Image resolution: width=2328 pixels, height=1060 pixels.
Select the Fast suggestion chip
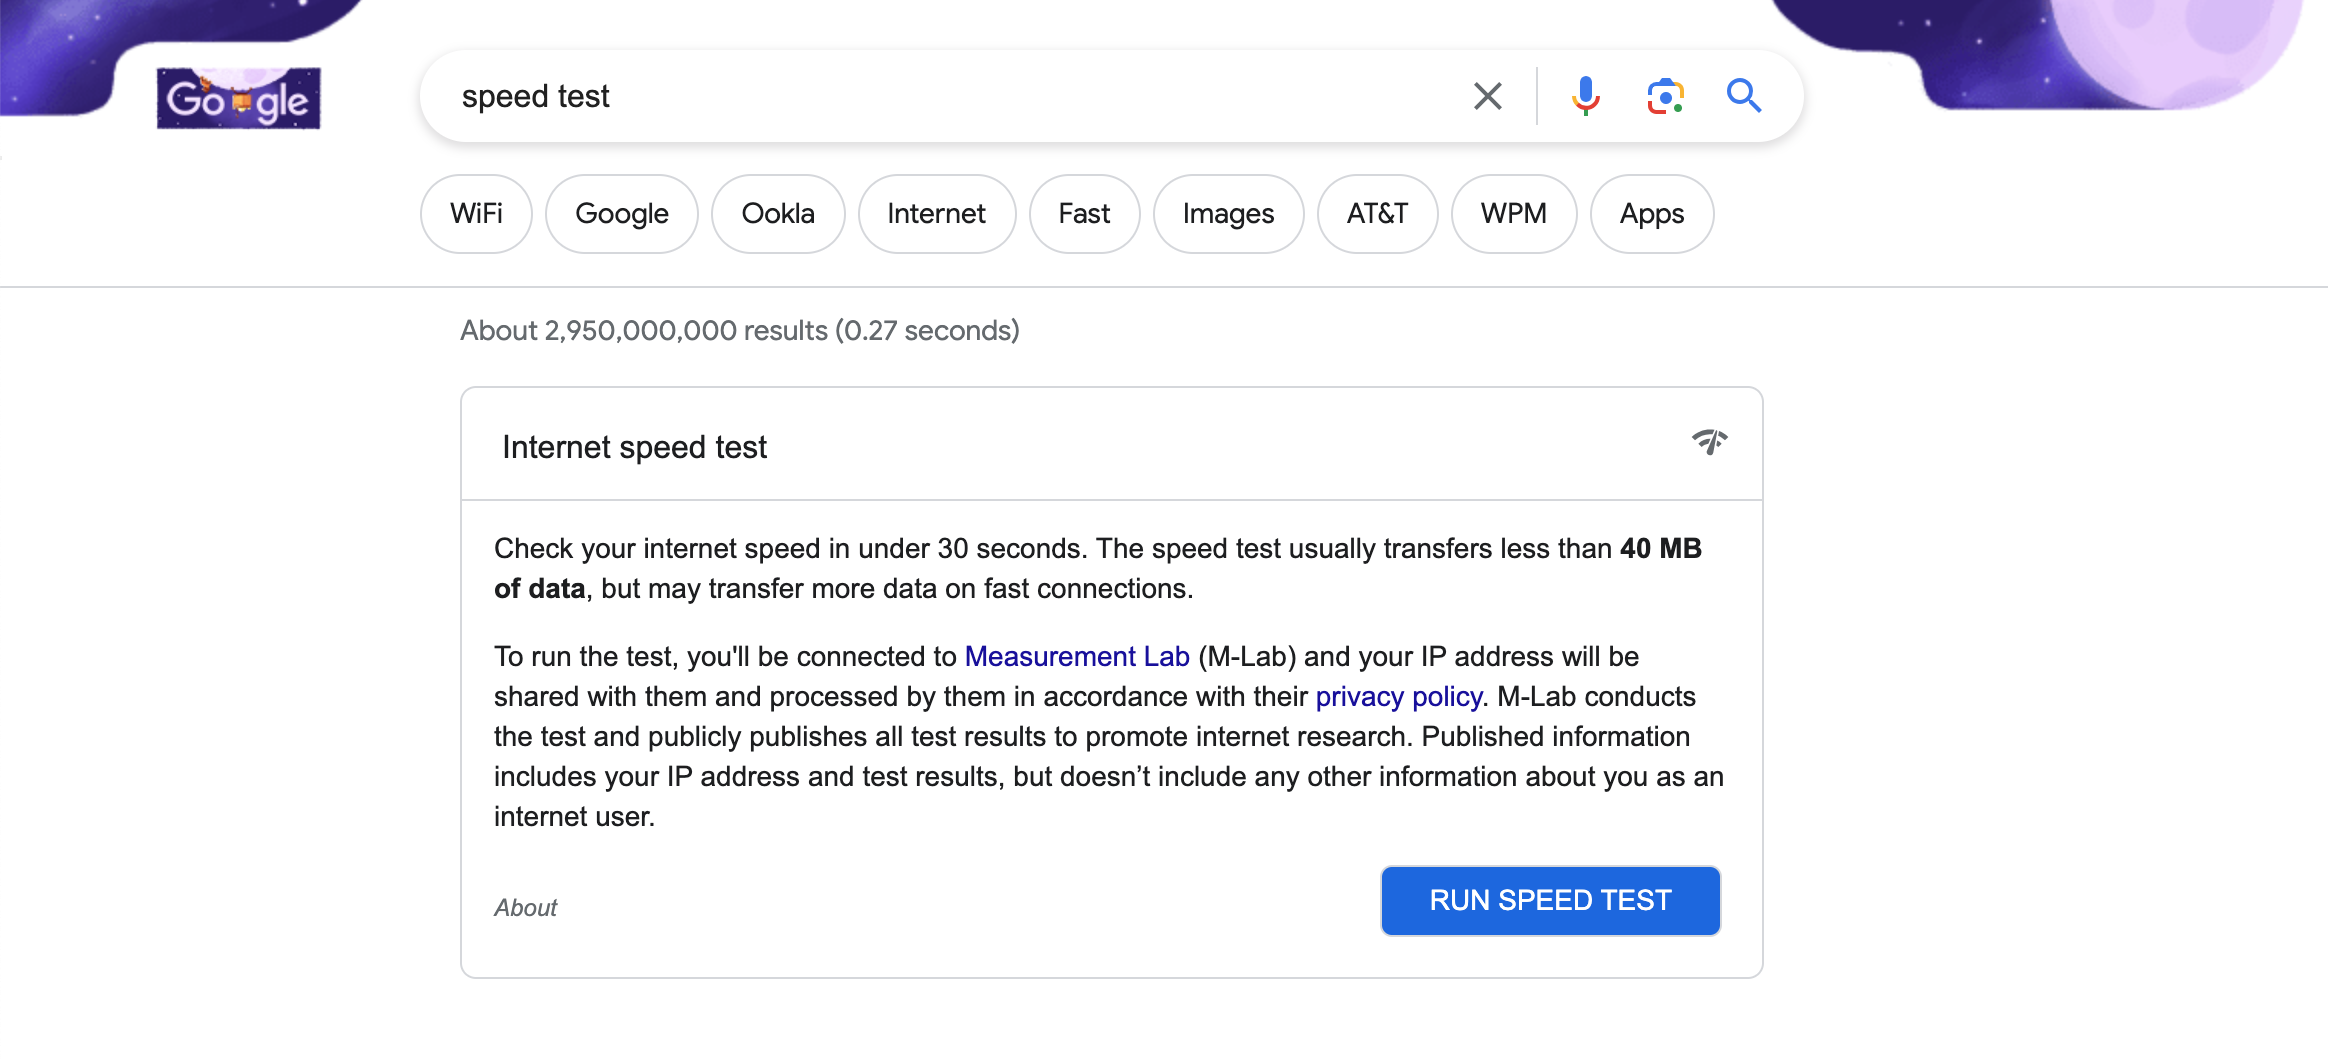pyautogui.click(x=1084, y=213)
